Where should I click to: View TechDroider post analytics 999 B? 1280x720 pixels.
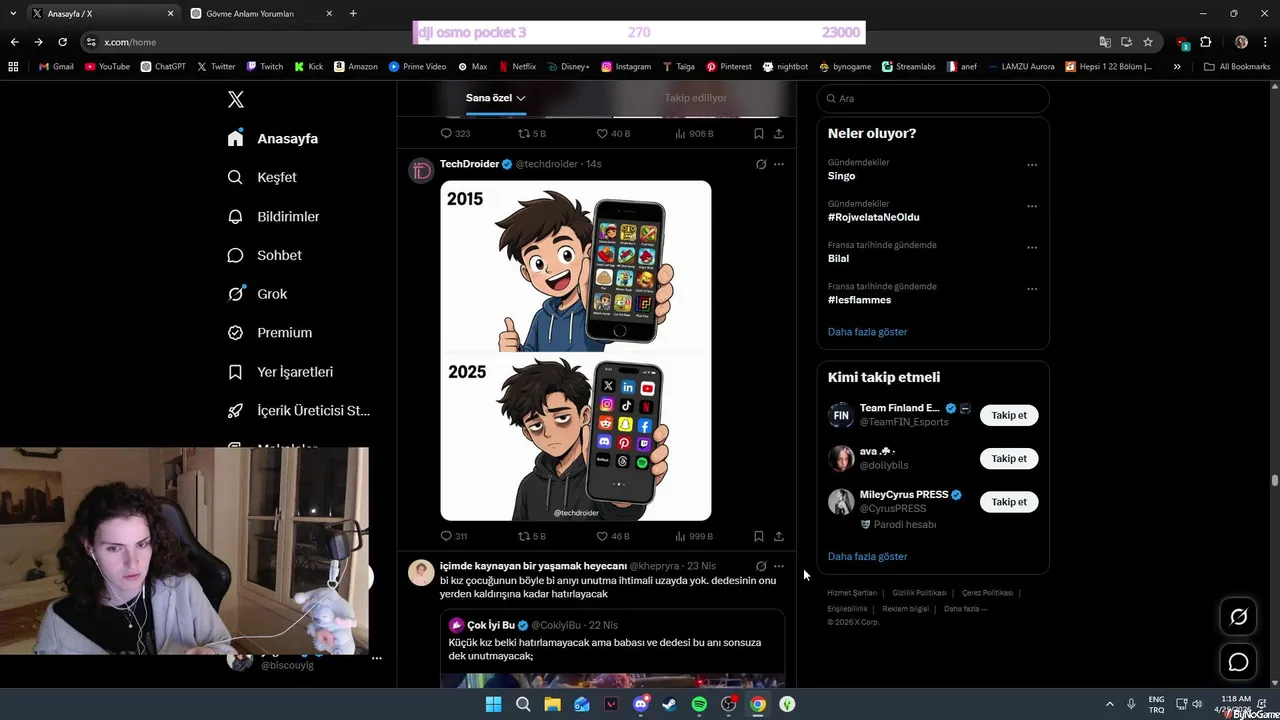point(694,536)
